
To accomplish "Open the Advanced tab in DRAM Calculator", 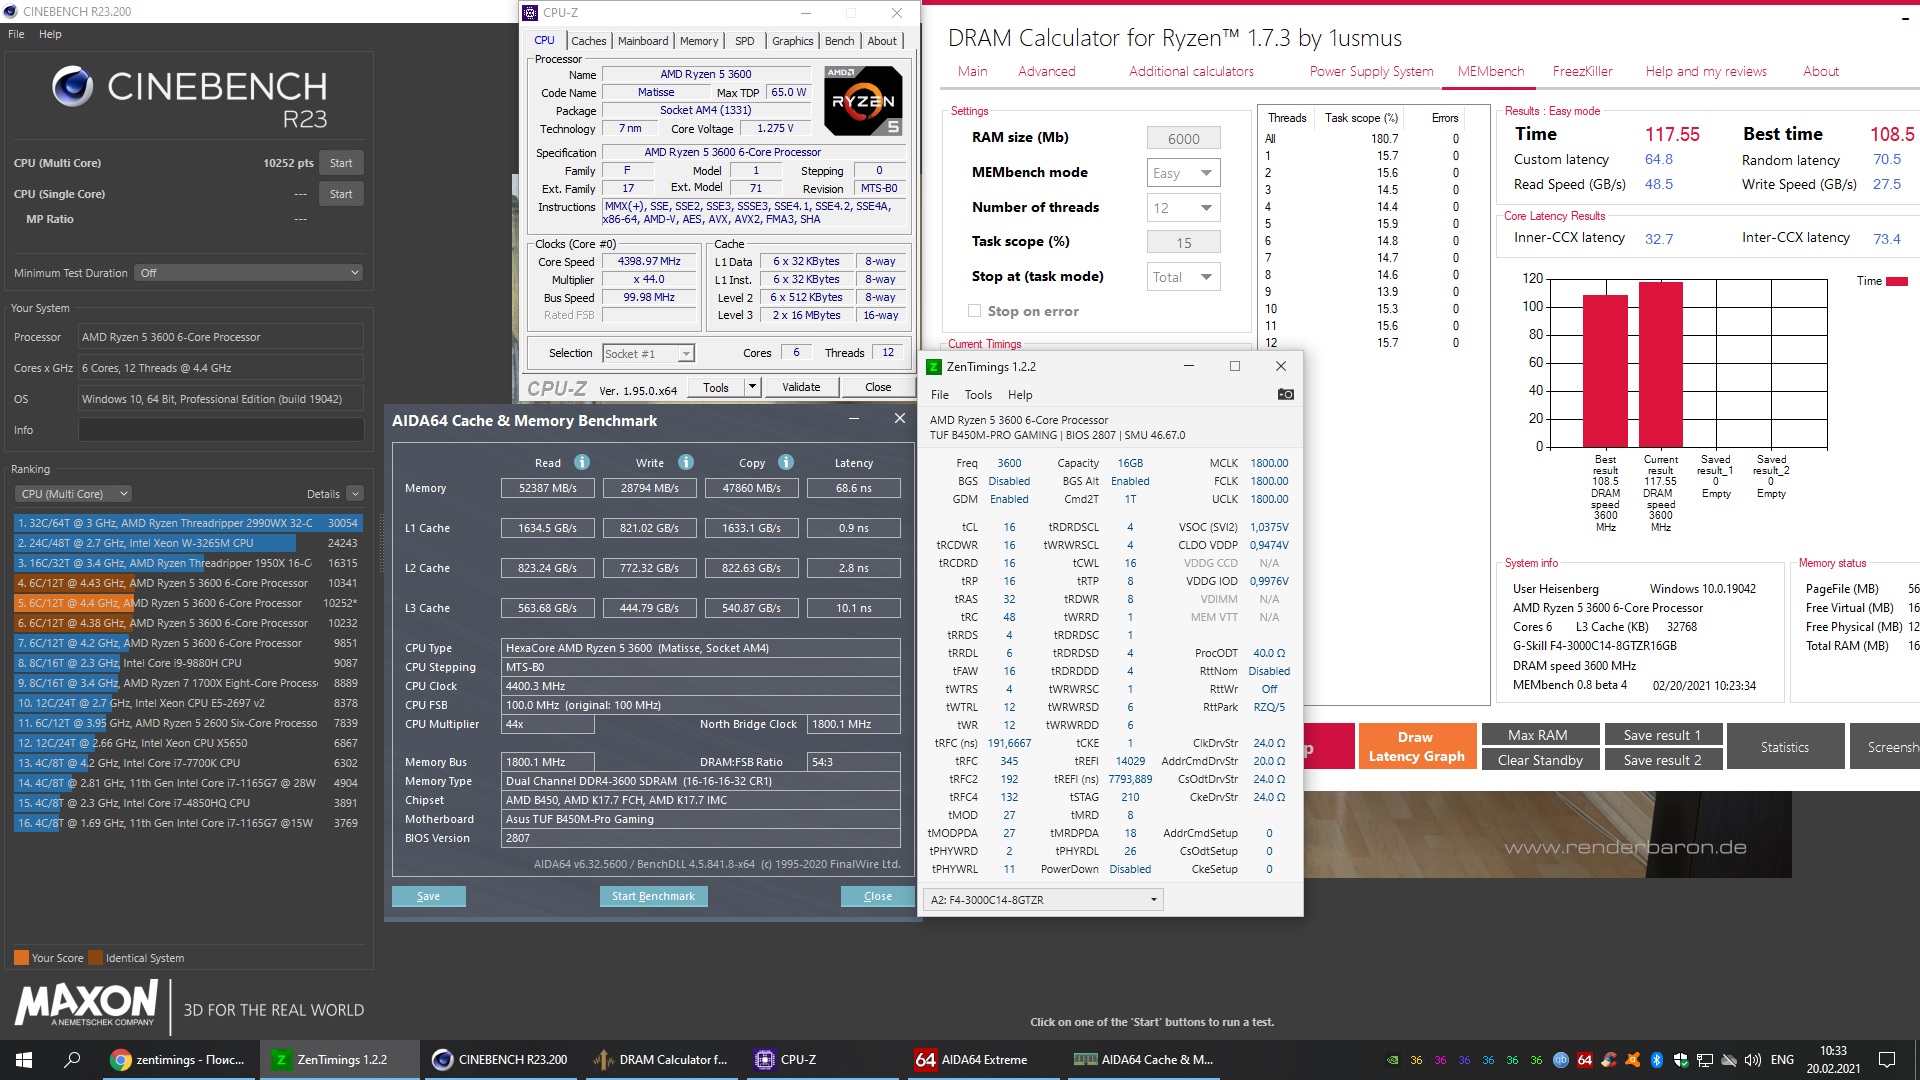I will pyautogui.click(x=1046, y=71).
